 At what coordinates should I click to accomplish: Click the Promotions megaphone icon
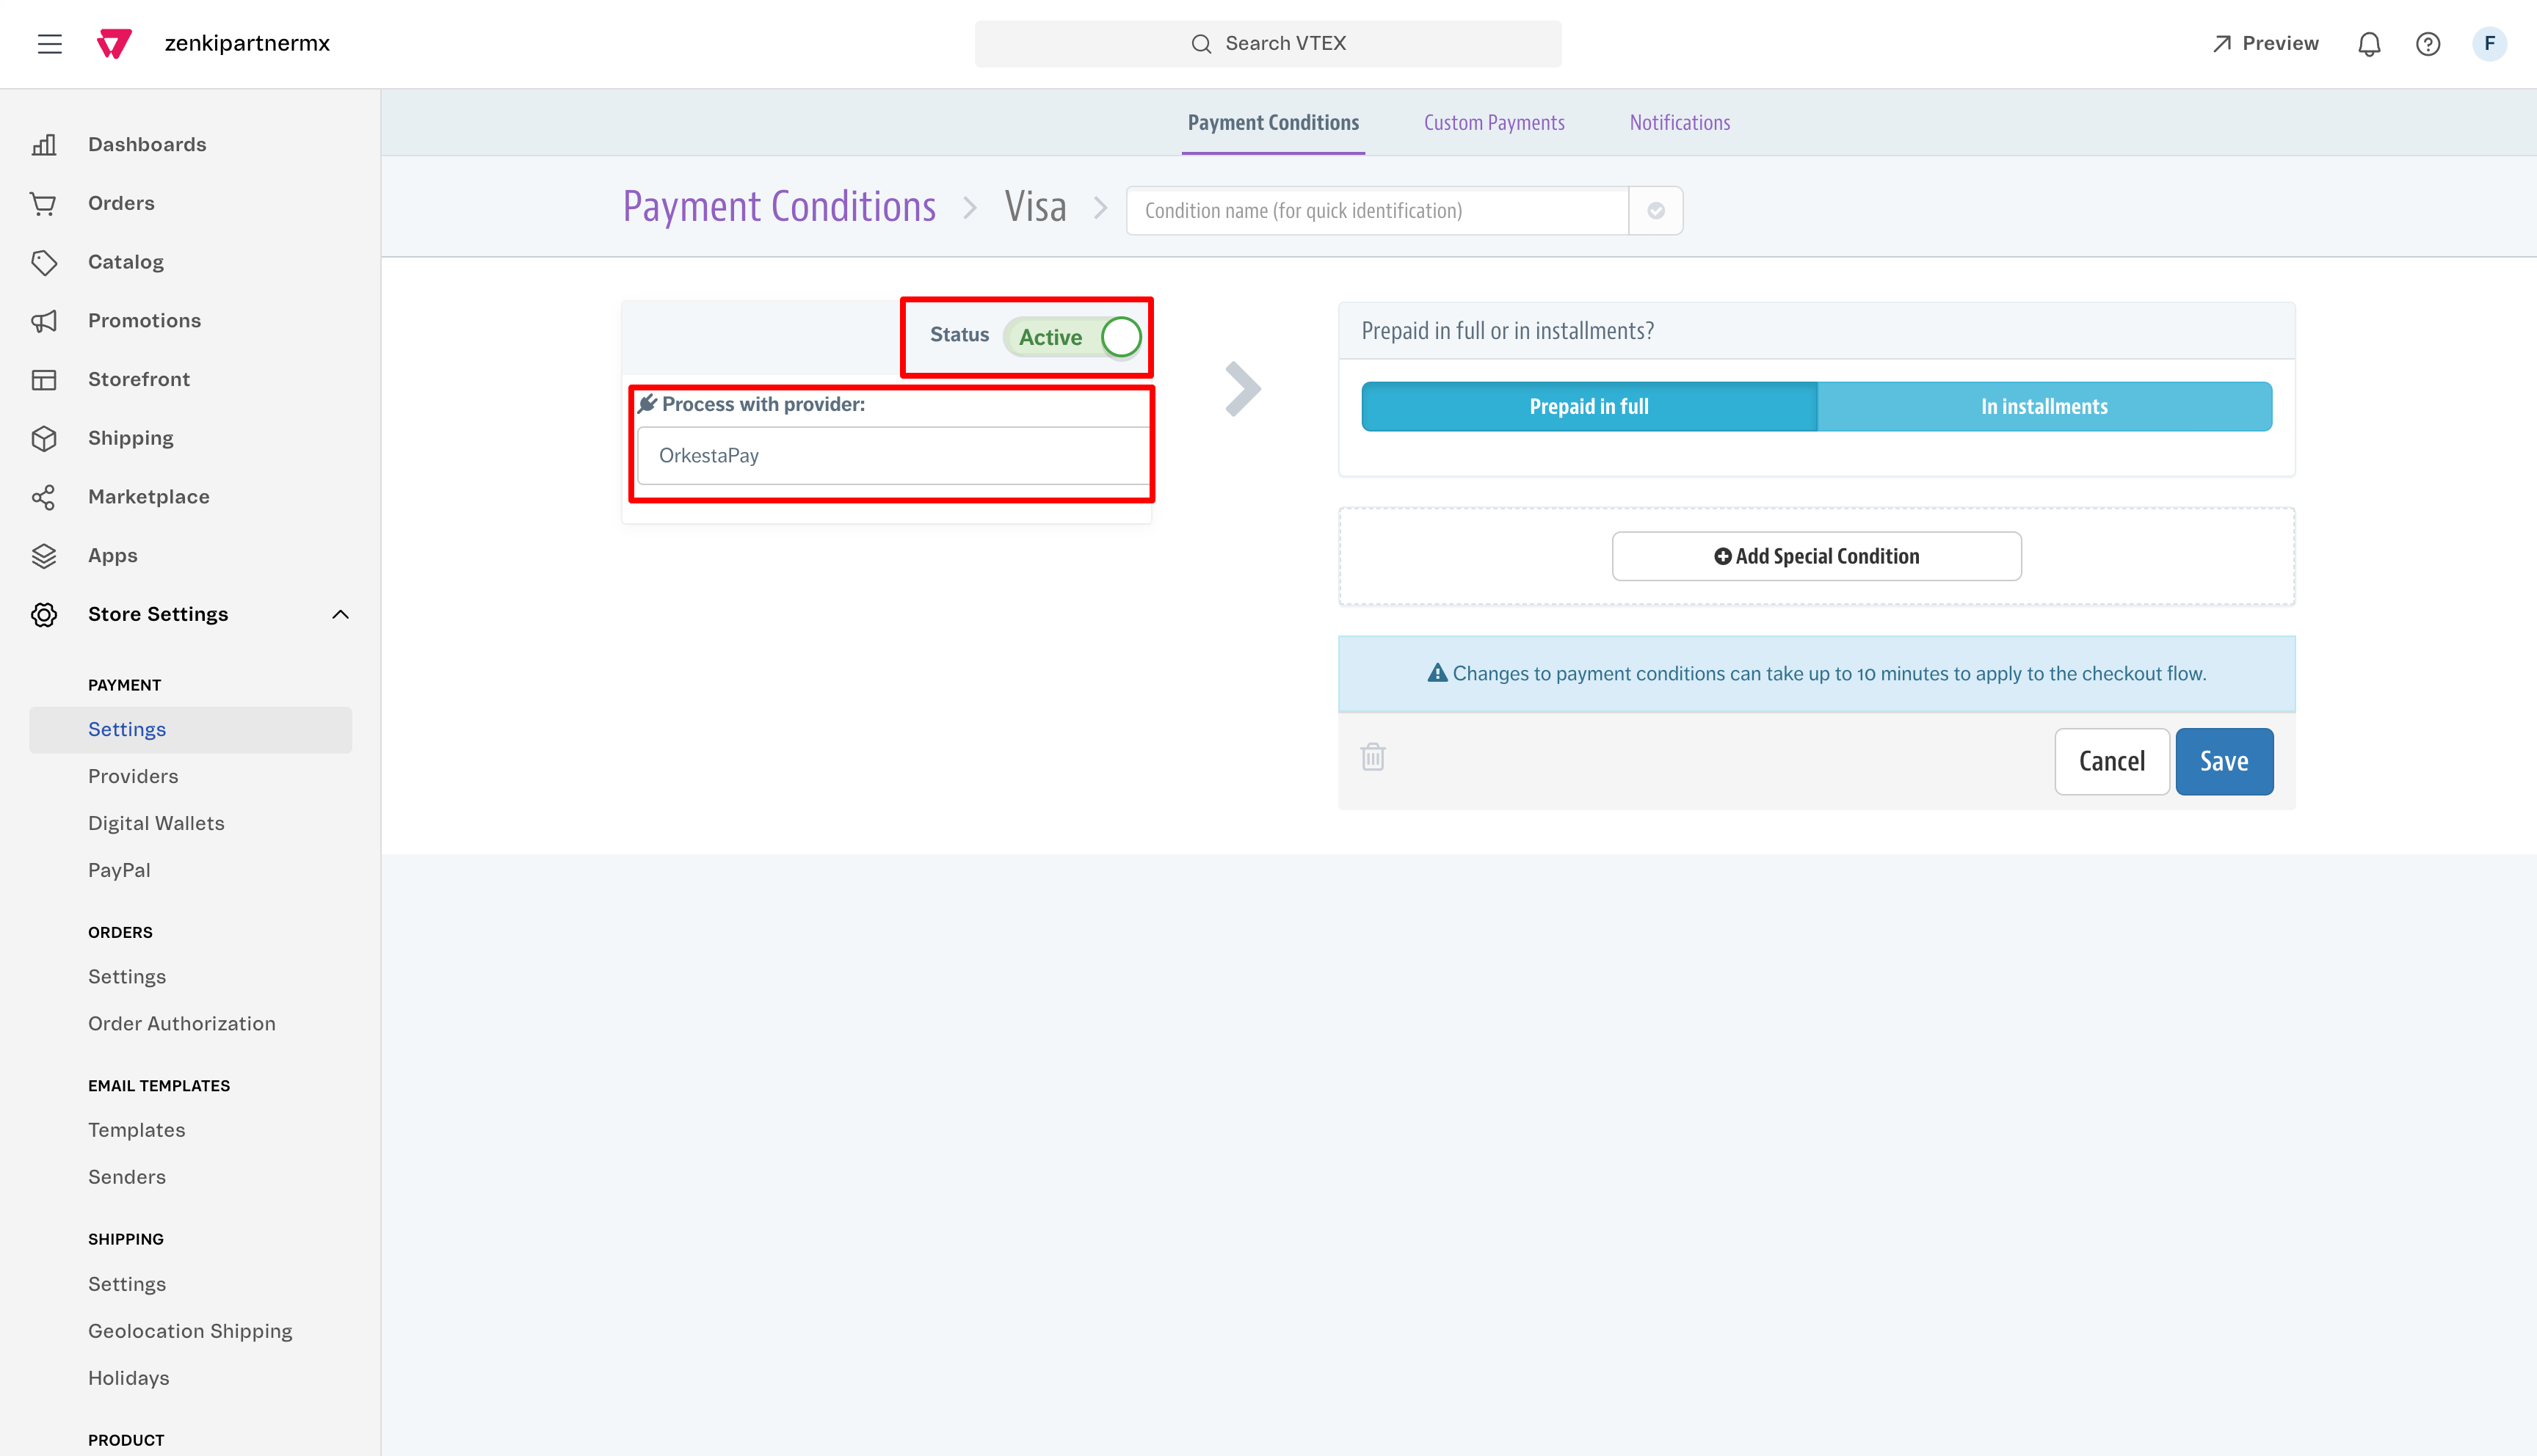(x=44, y=321)
